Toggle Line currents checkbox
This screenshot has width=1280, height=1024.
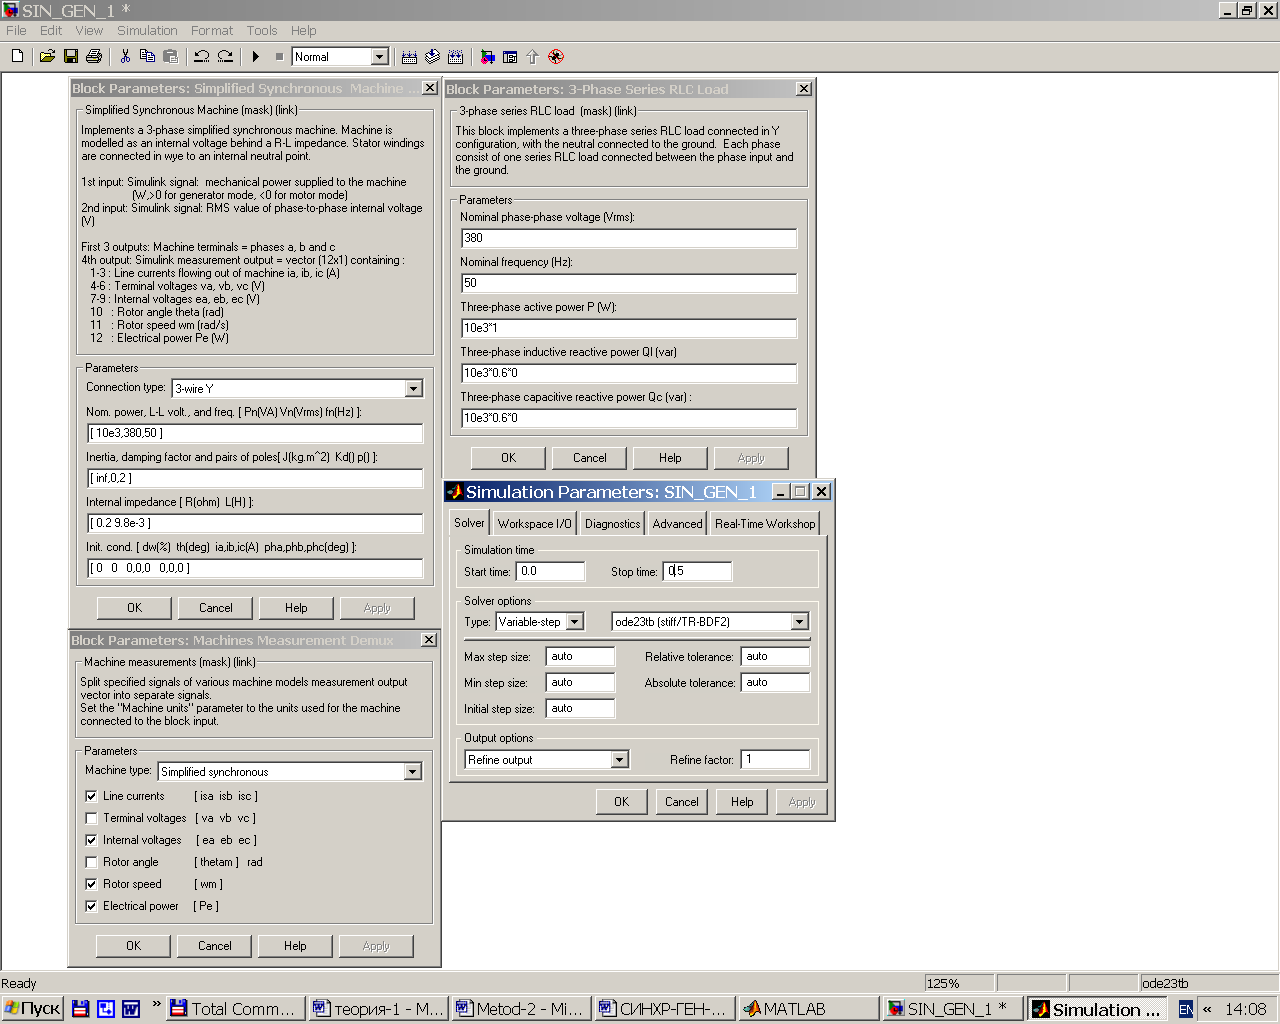tap(91, 796)
